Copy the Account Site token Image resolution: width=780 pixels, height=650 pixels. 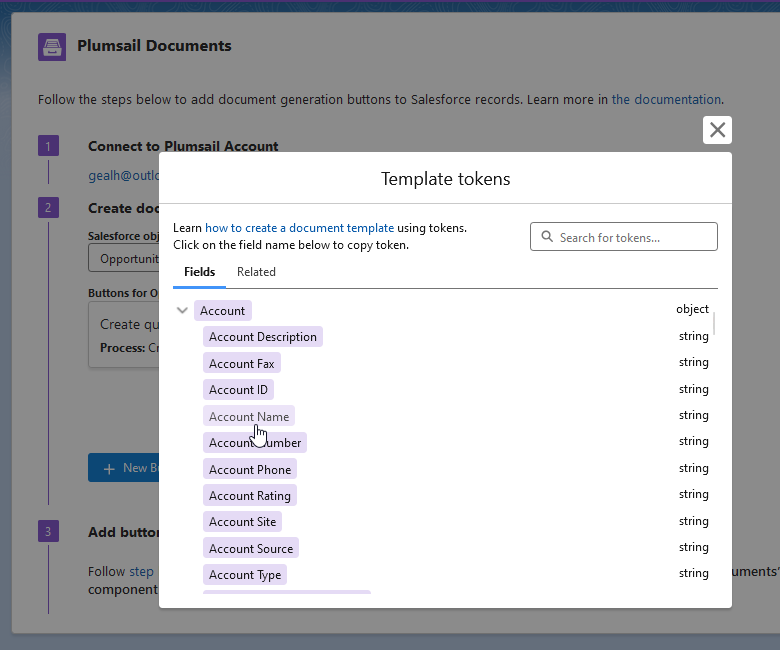[x=242, y=522]
